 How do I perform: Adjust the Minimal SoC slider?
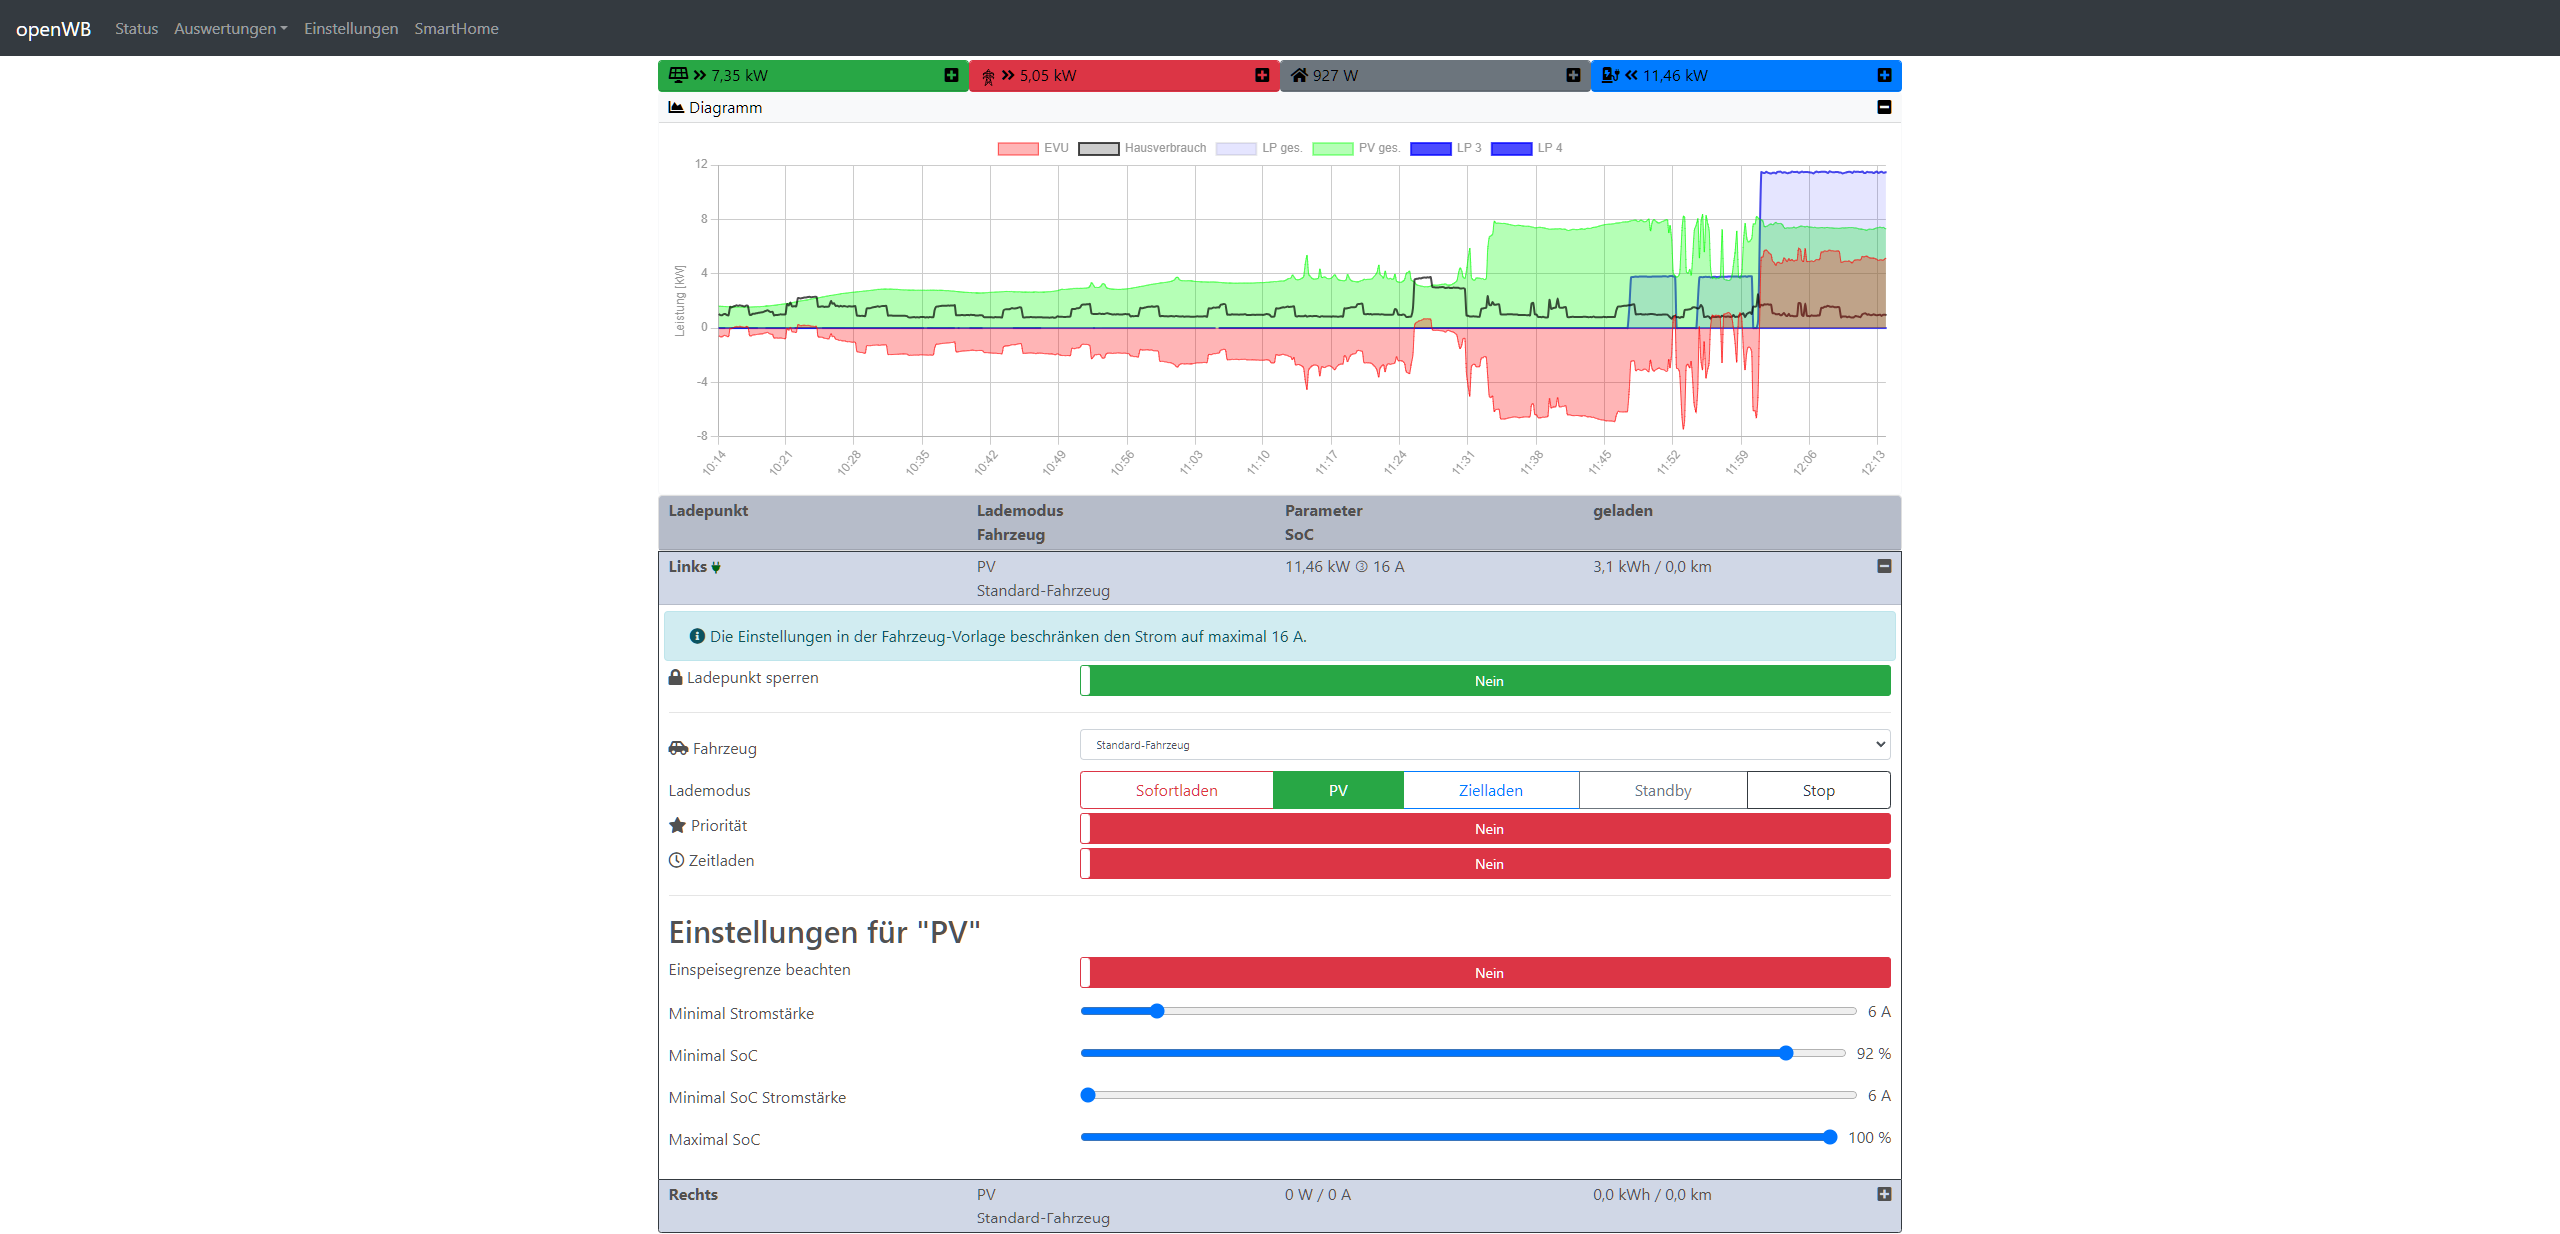(1786, 1053)
